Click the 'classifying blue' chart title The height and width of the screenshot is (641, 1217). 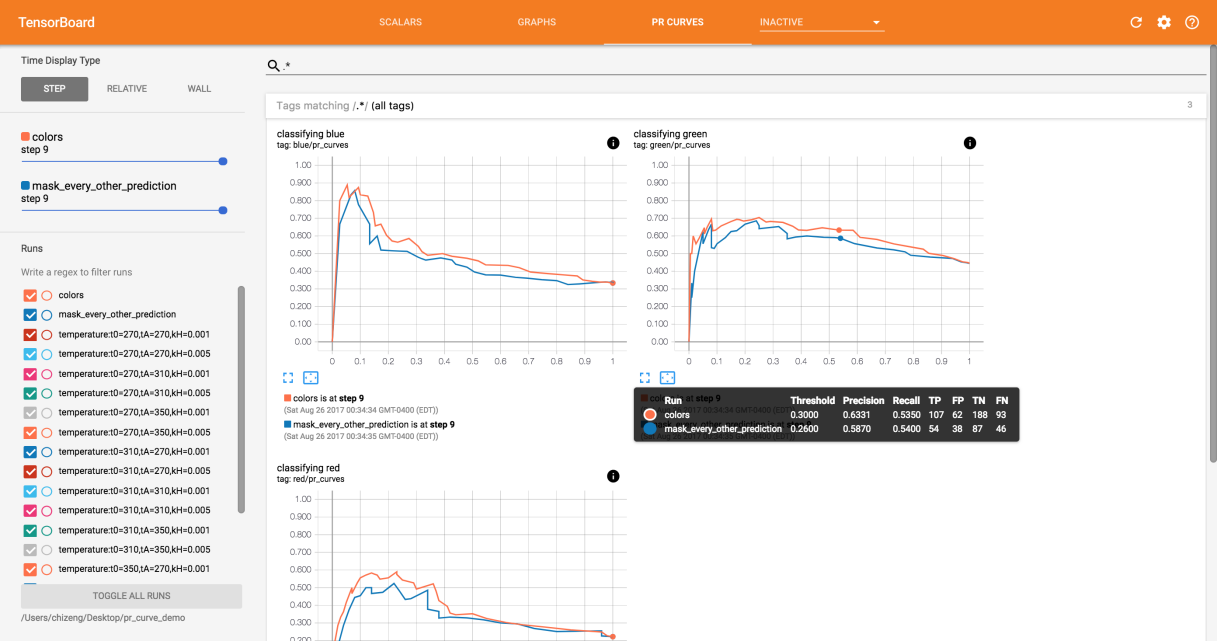(x=311, y=134)
